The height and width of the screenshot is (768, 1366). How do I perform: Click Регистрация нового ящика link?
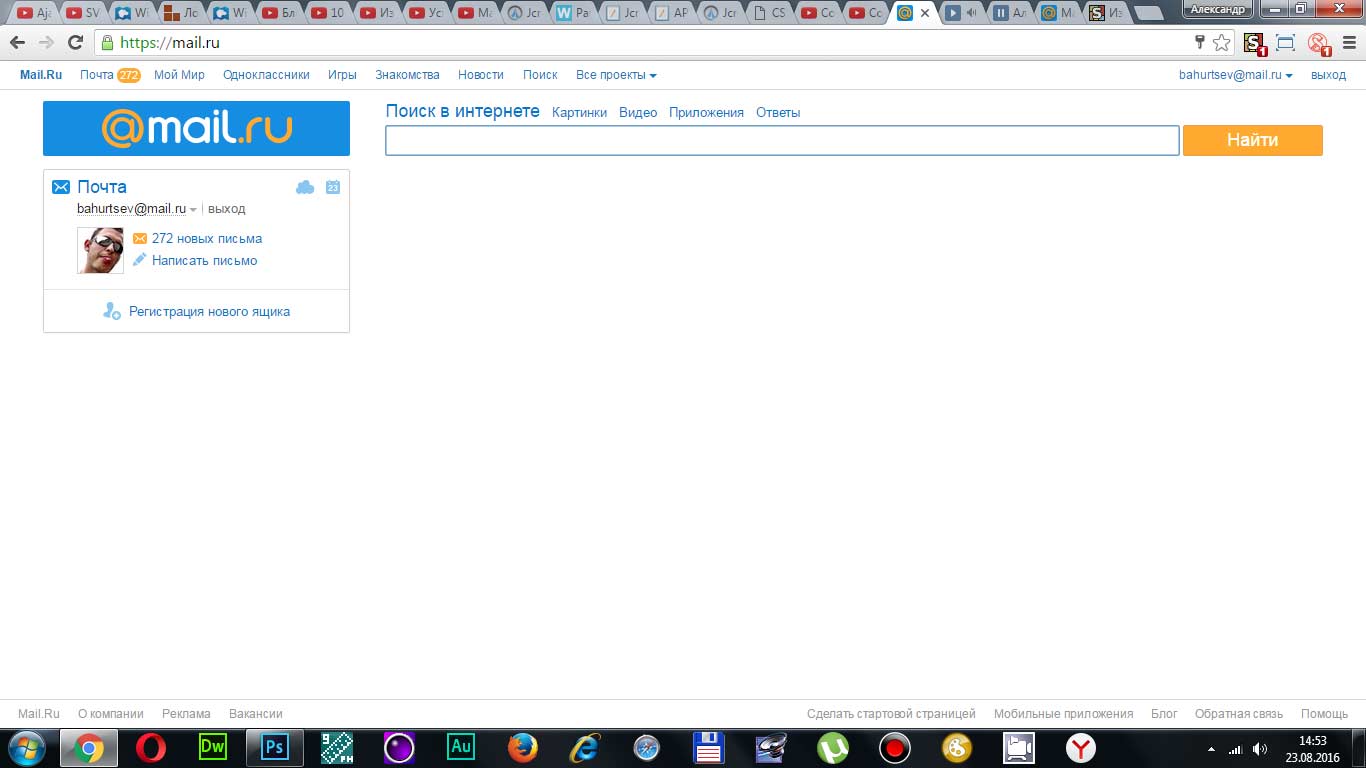209,312
